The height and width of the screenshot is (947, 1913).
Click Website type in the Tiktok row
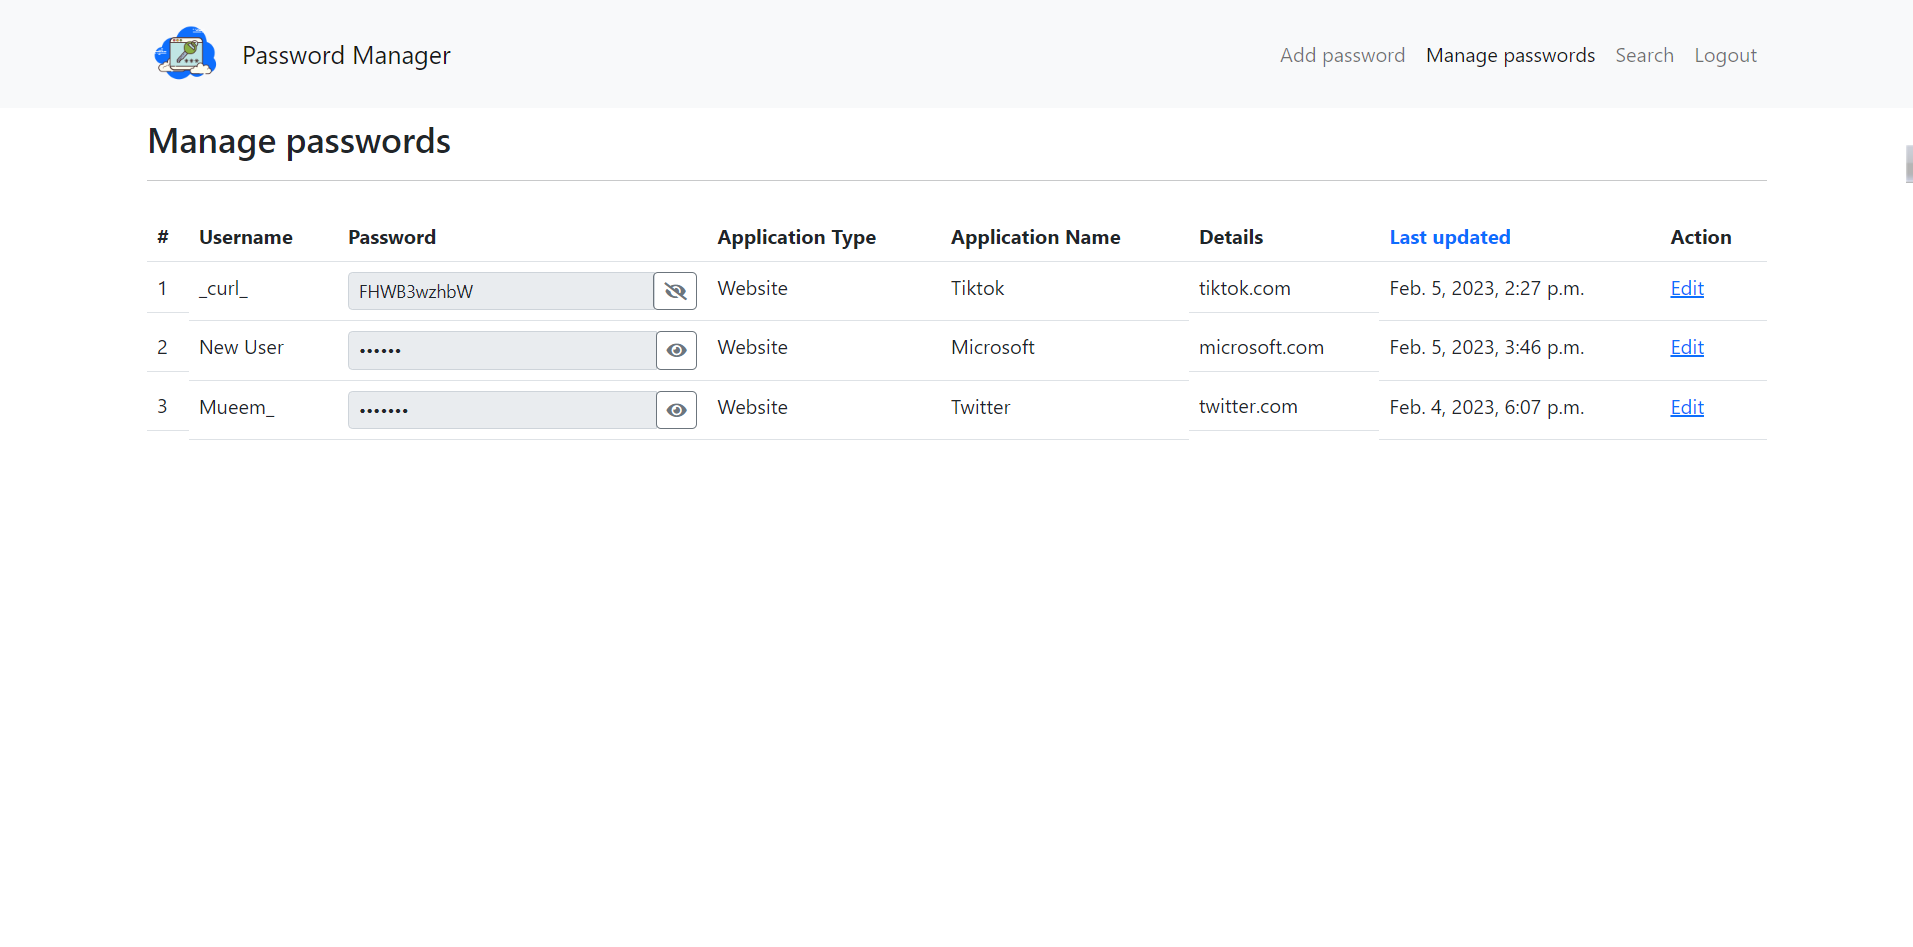[752, 288]
